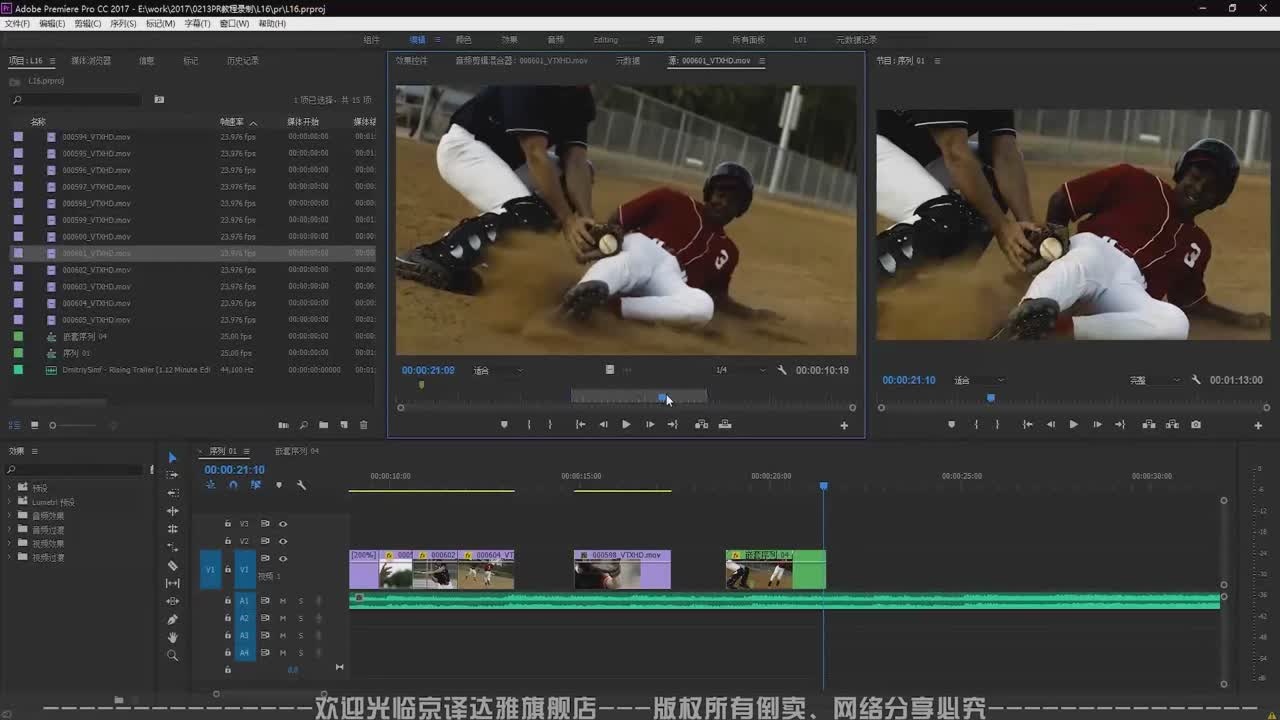Switch to 媒体浏览器 tab
1280x720 pixels.
(91, 61)
